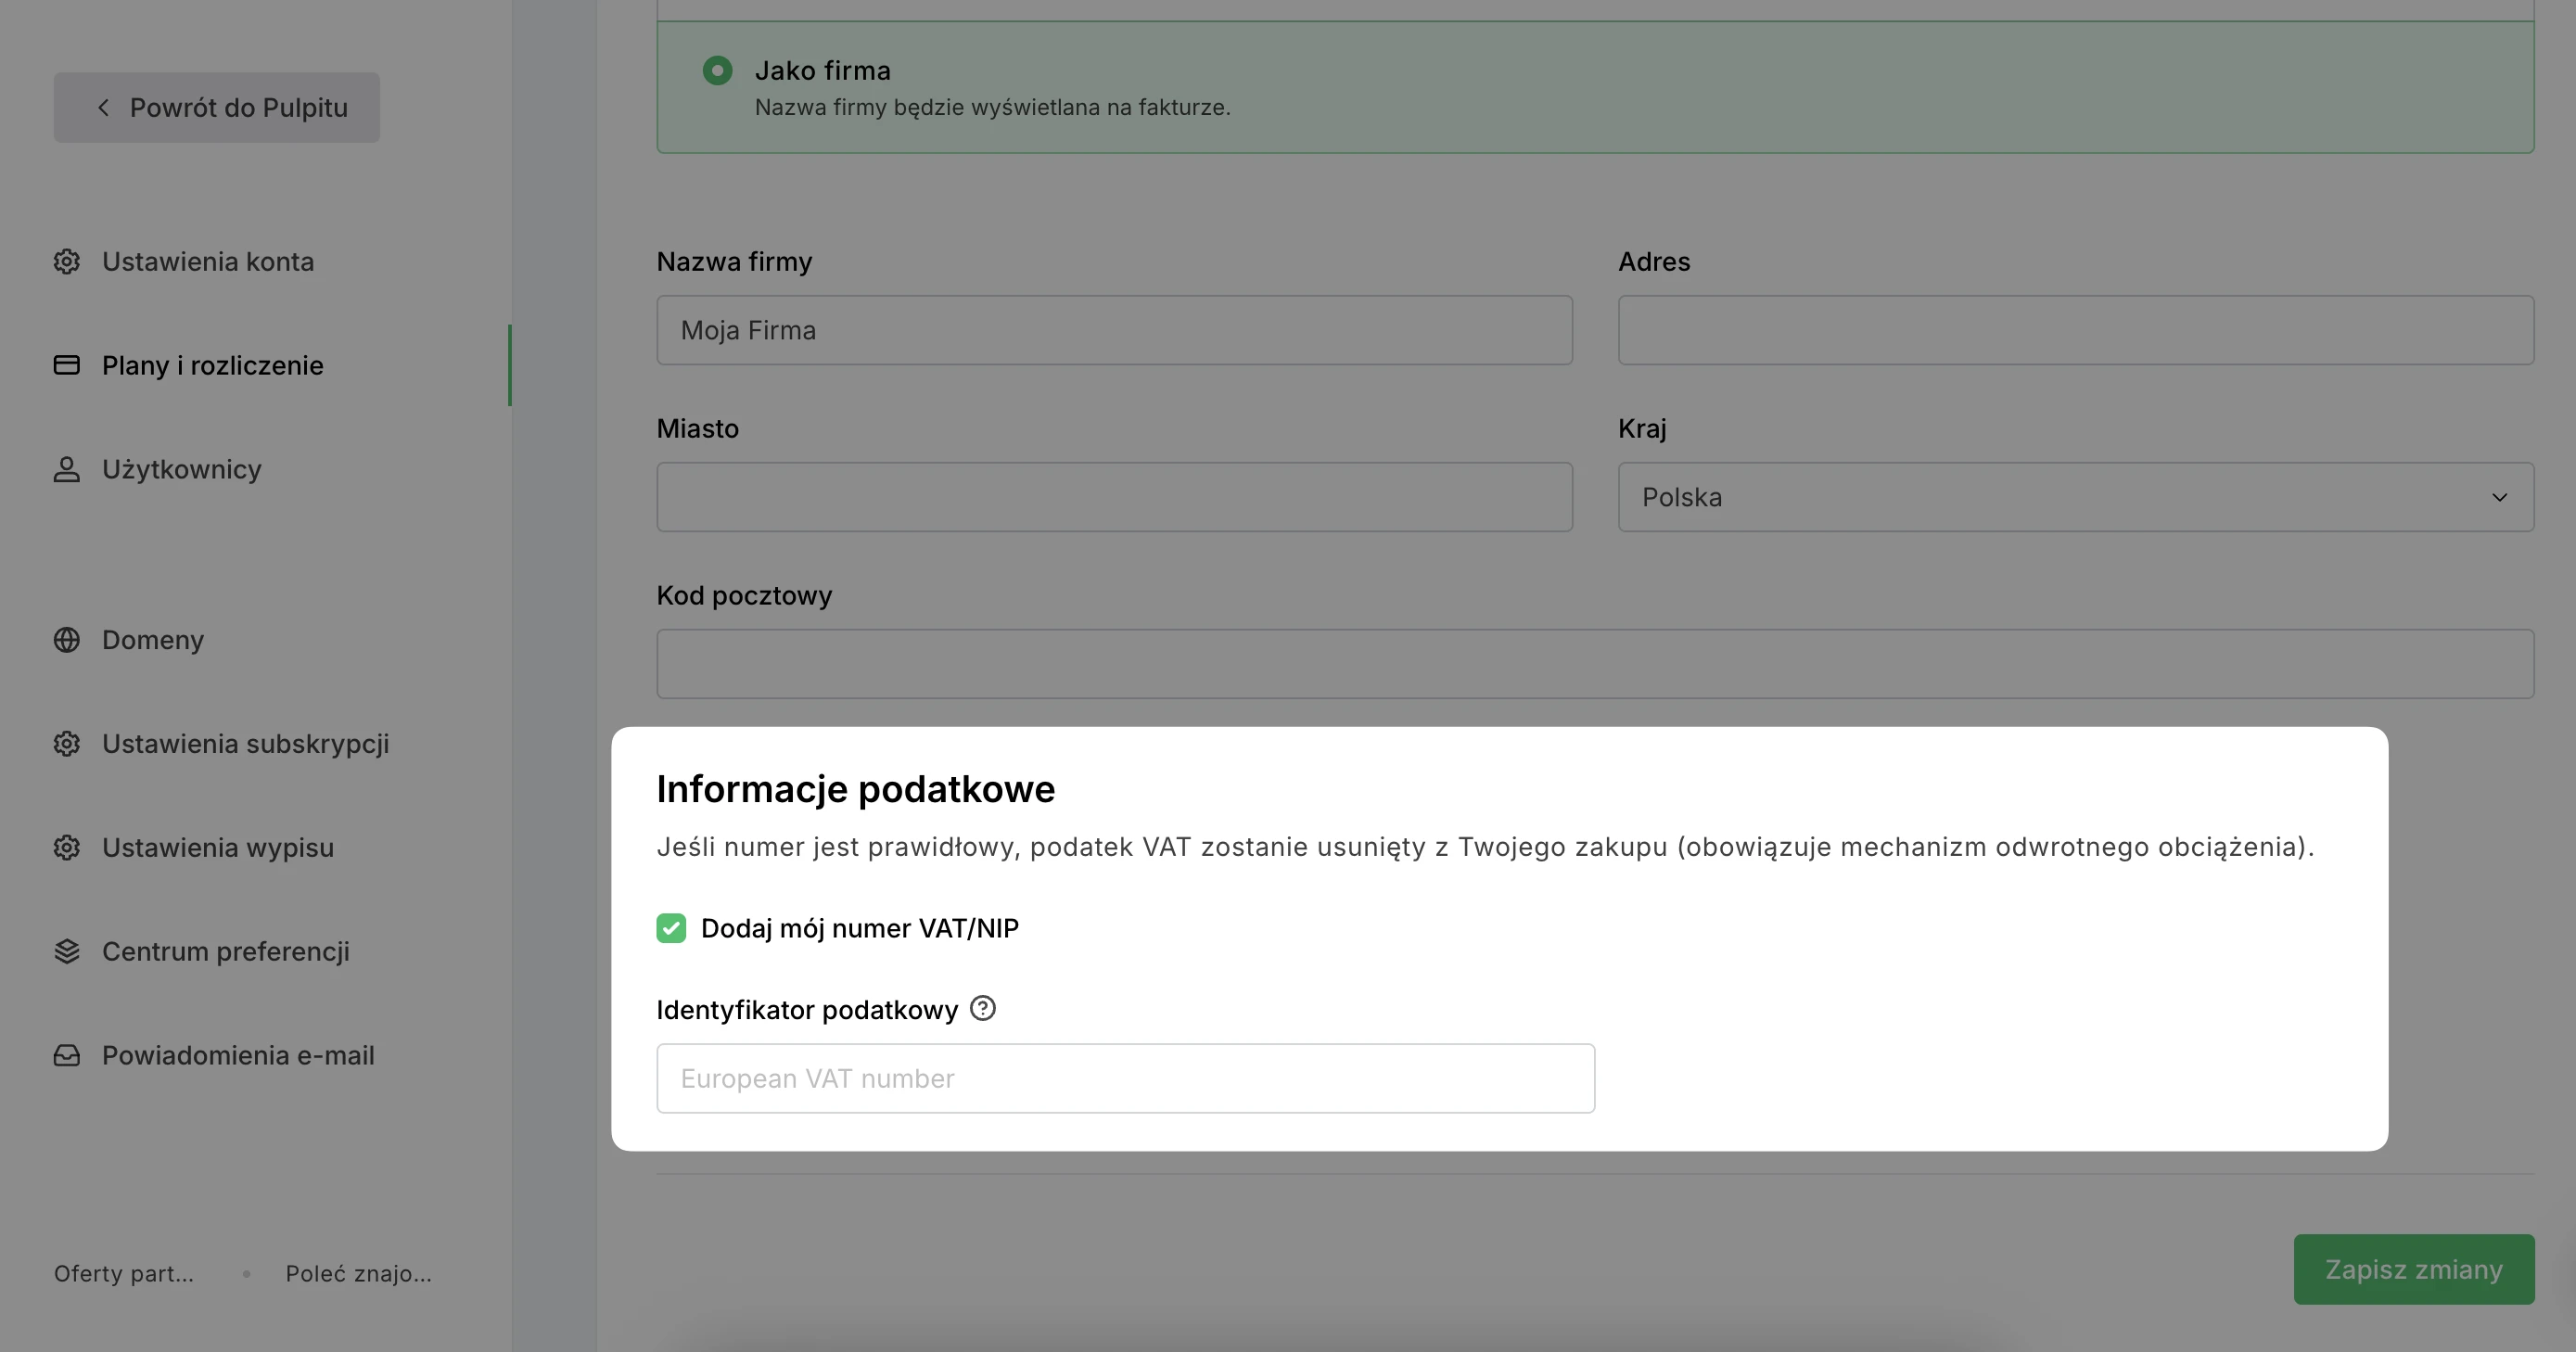
Task: Select the Jako firma radio button
Action: pos(717,71)
